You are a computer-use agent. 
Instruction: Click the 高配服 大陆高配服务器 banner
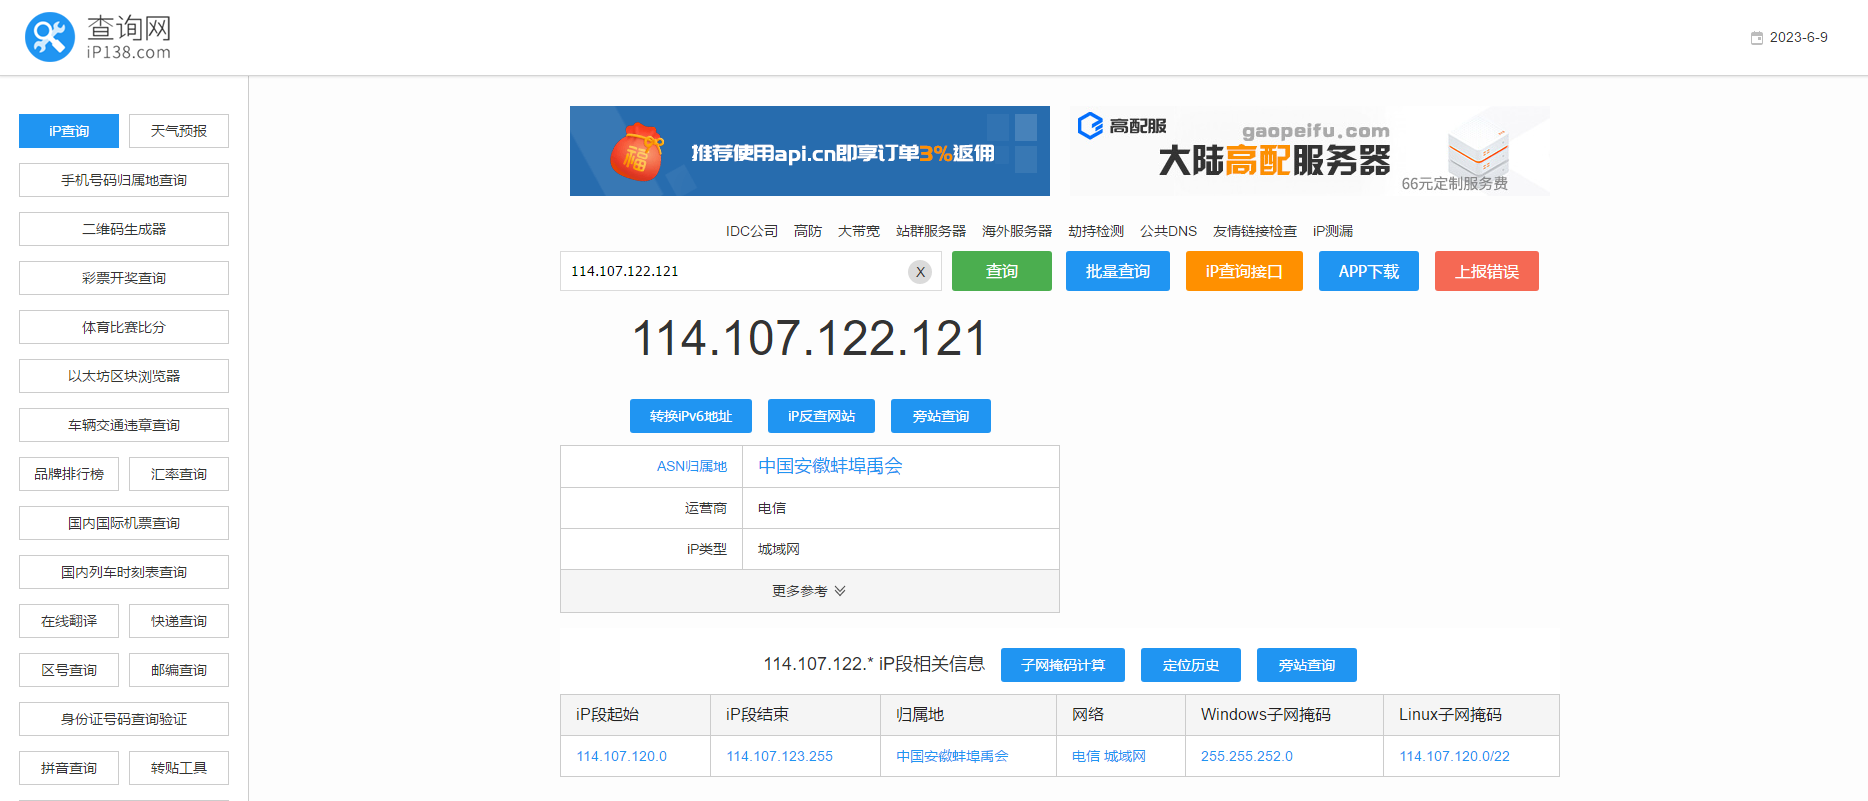point(1310,151)
